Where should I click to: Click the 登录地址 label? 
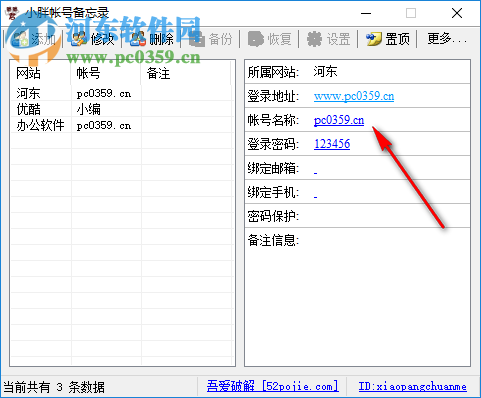click(273, 96)
